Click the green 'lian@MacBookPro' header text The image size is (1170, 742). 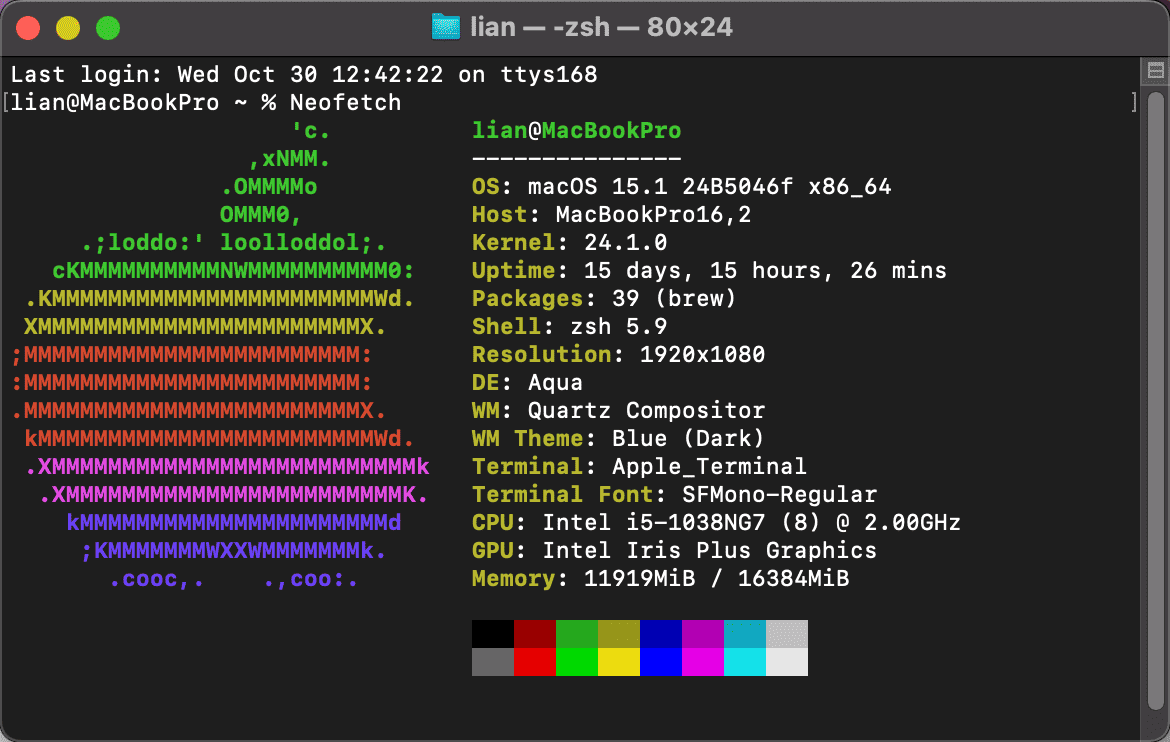(x=576, y=131)
